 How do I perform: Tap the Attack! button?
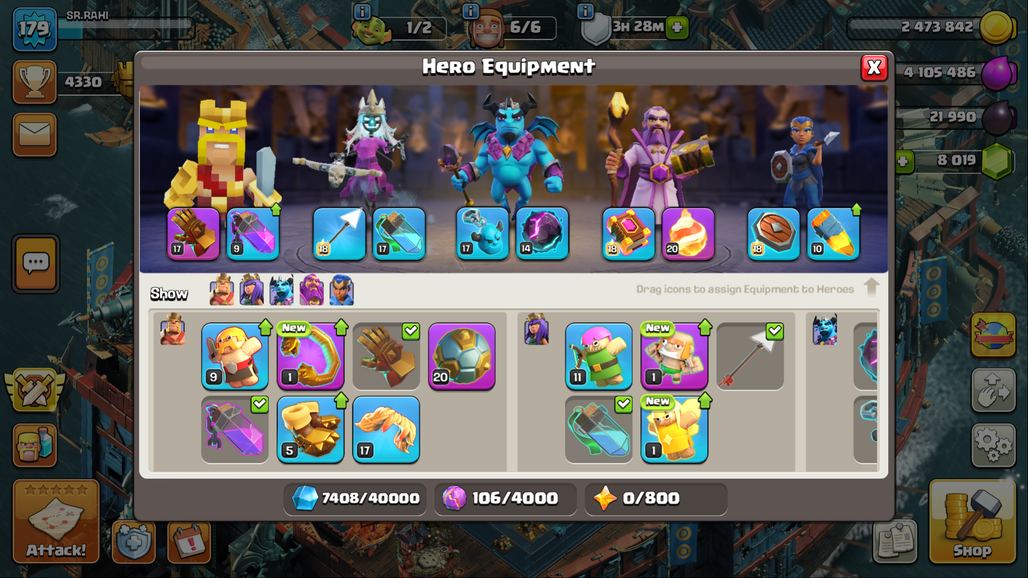56,522
